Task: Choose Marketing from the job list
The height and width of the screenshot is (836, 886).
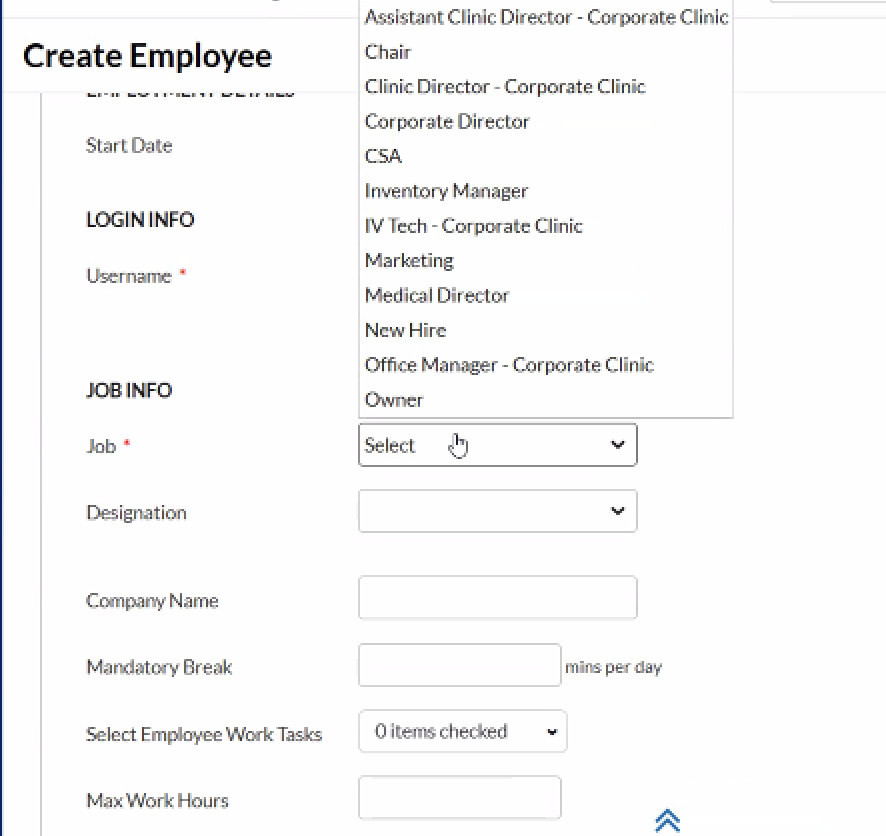Action: 546,260
